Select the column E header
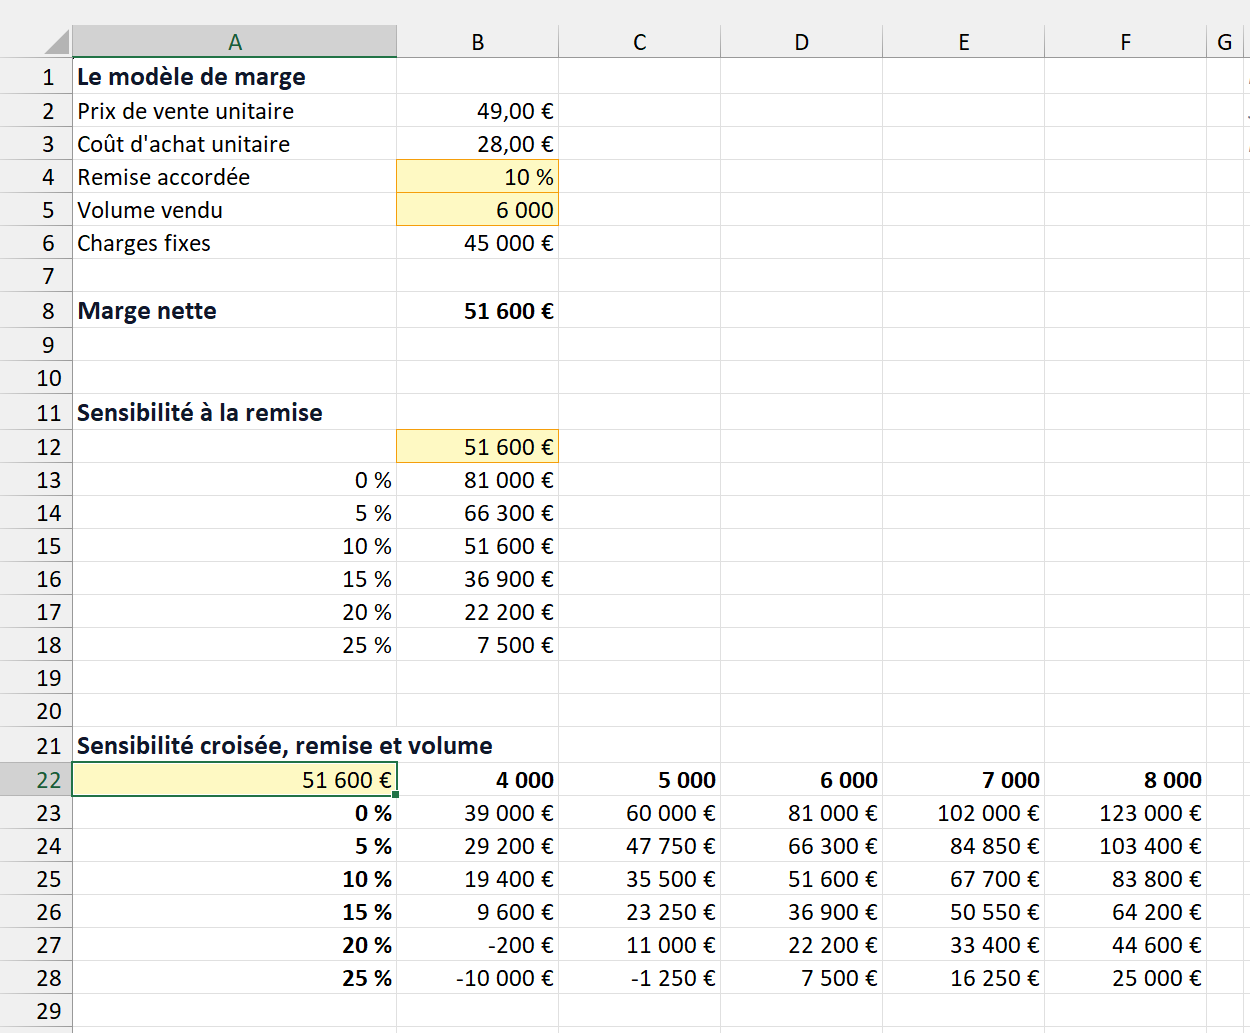 (x=964, y=42)
